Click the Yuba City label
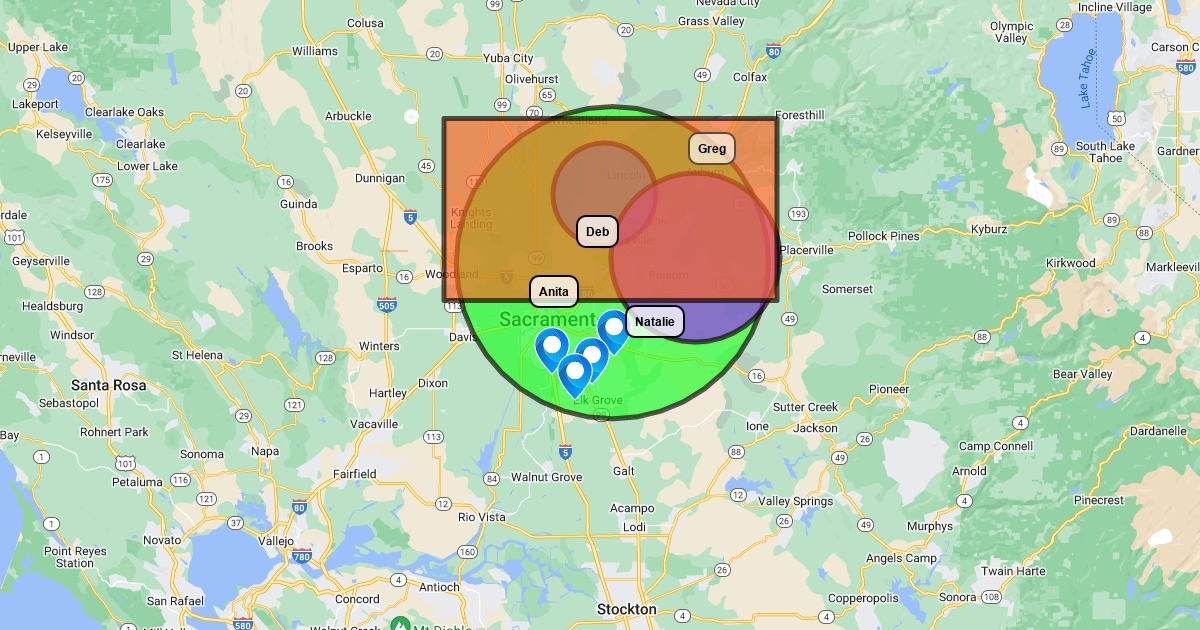Screen dimensions: 1200x630 click(x=508, y=58)
